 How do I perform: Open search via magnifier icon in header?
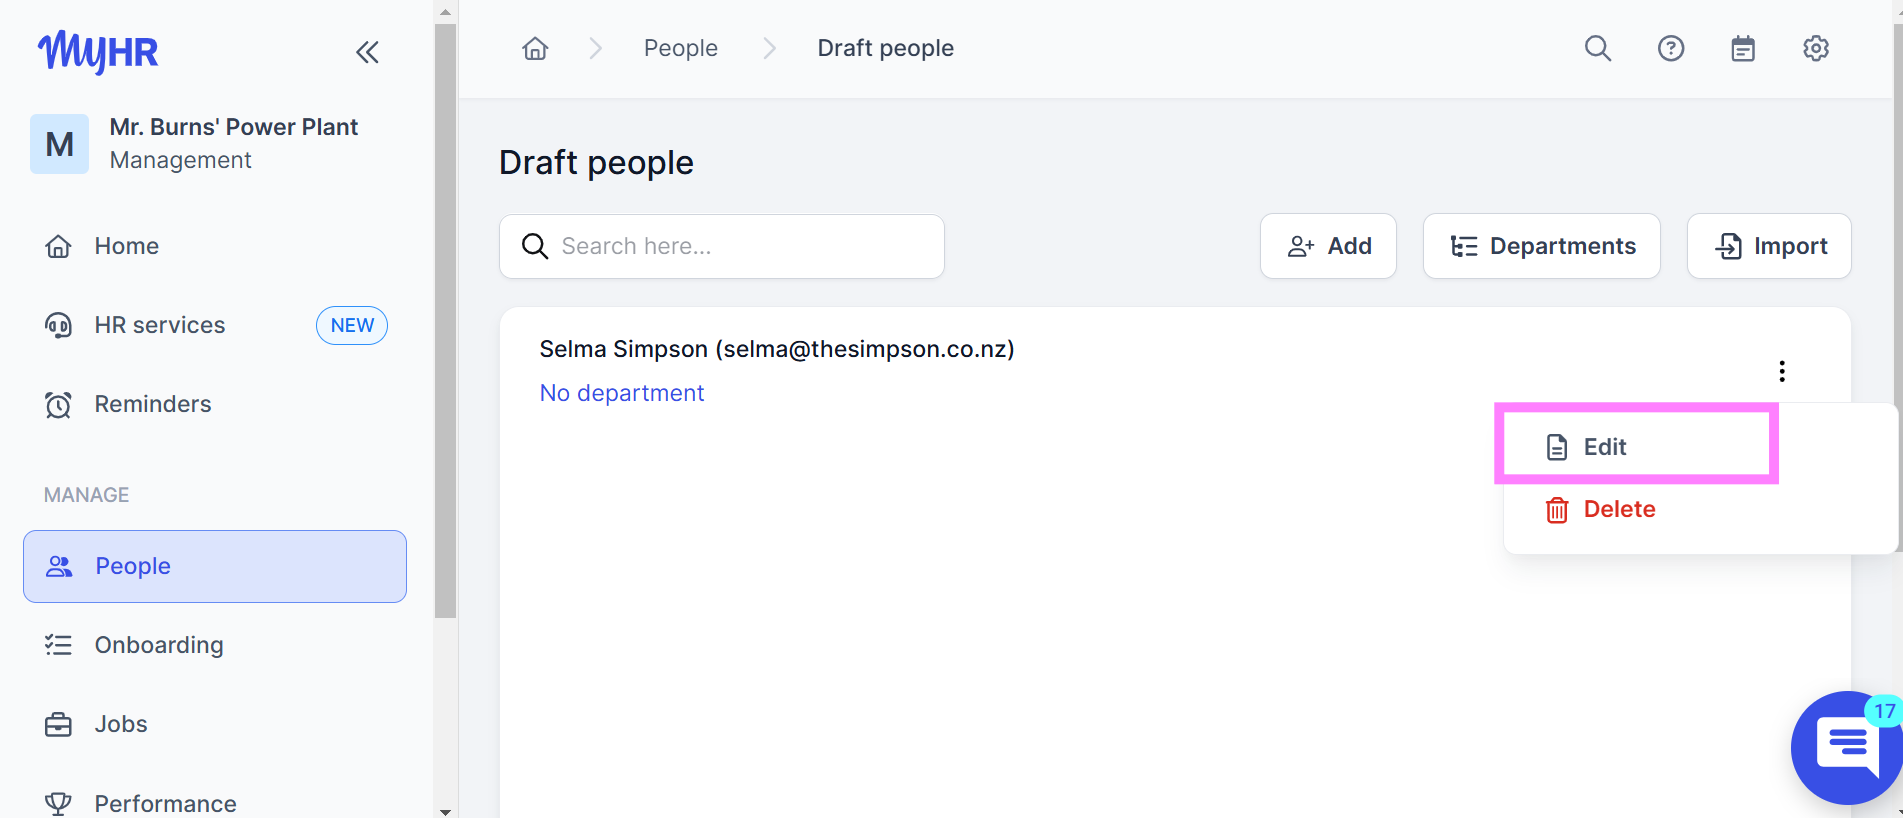pos(1598,48)
